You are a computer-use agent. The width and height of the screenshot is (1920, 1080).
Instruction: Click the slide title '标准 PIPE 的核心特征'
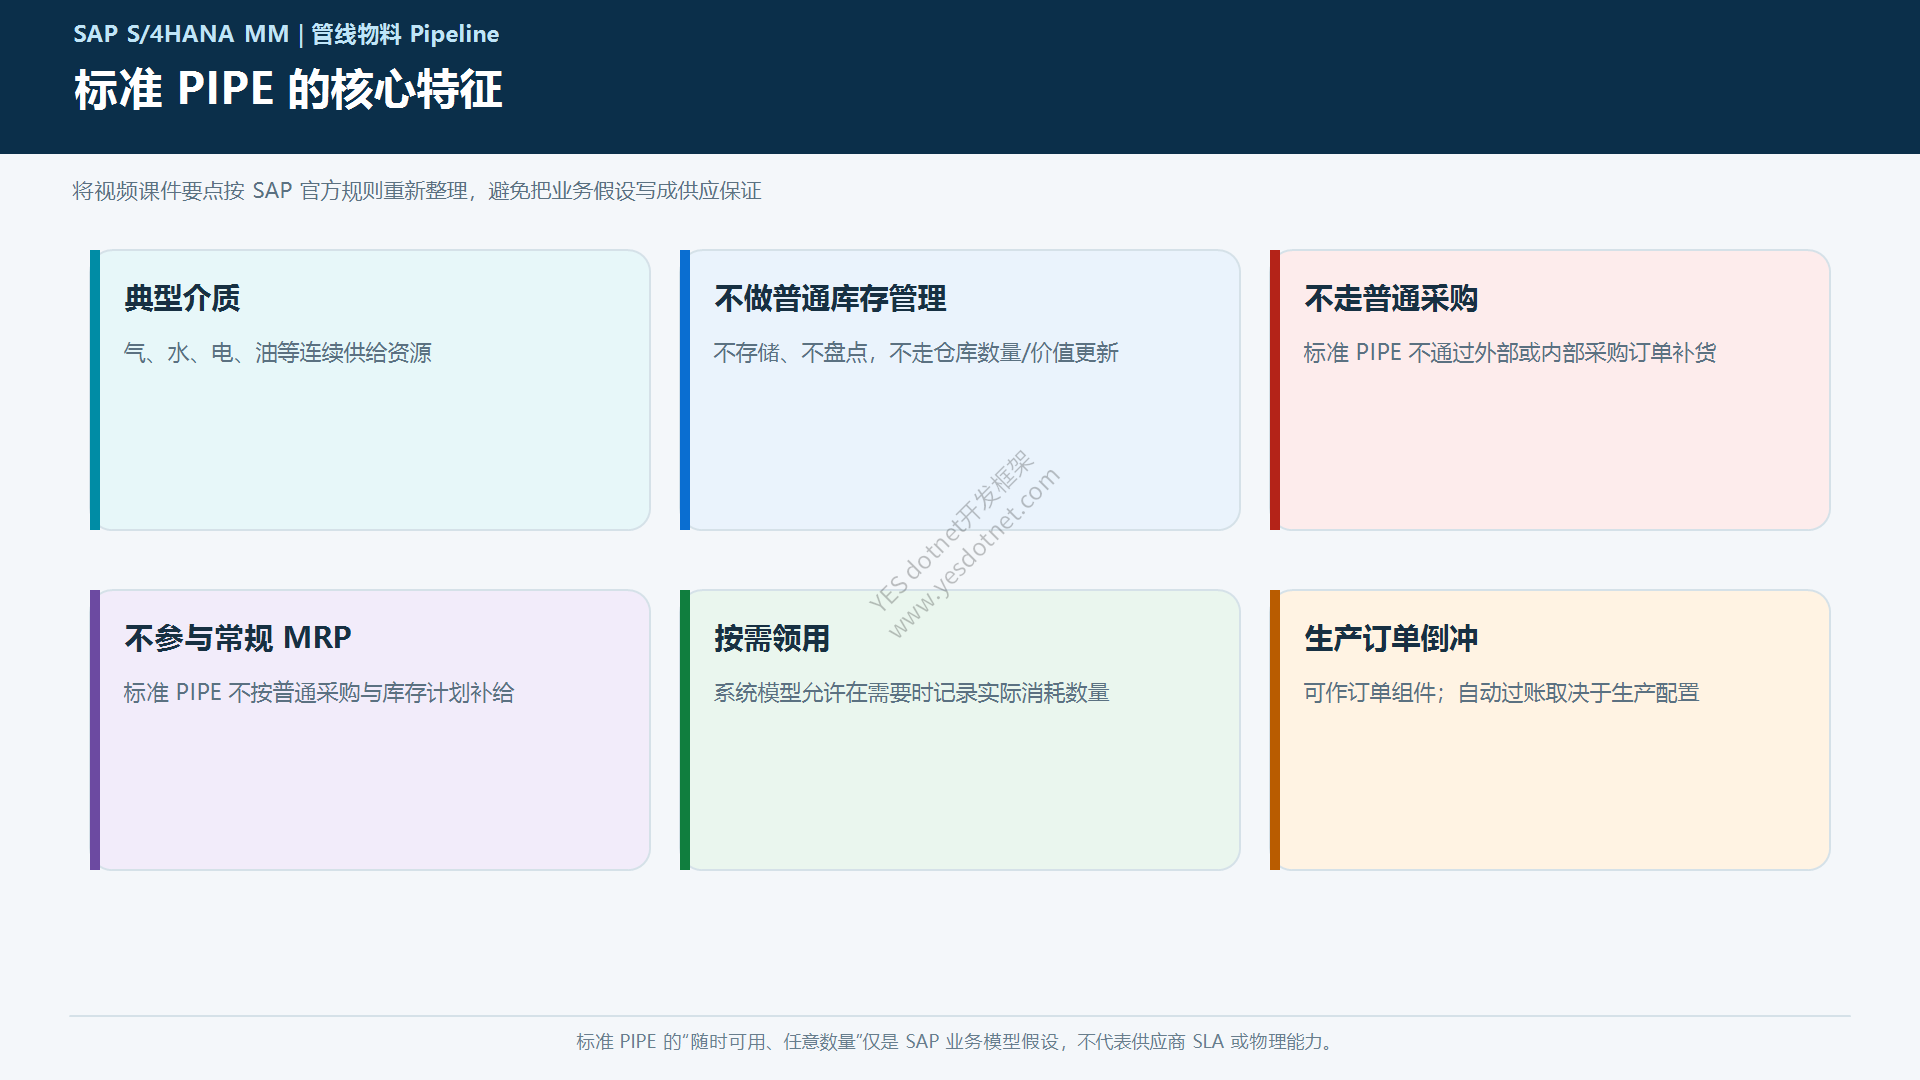[x=288, y=89]
